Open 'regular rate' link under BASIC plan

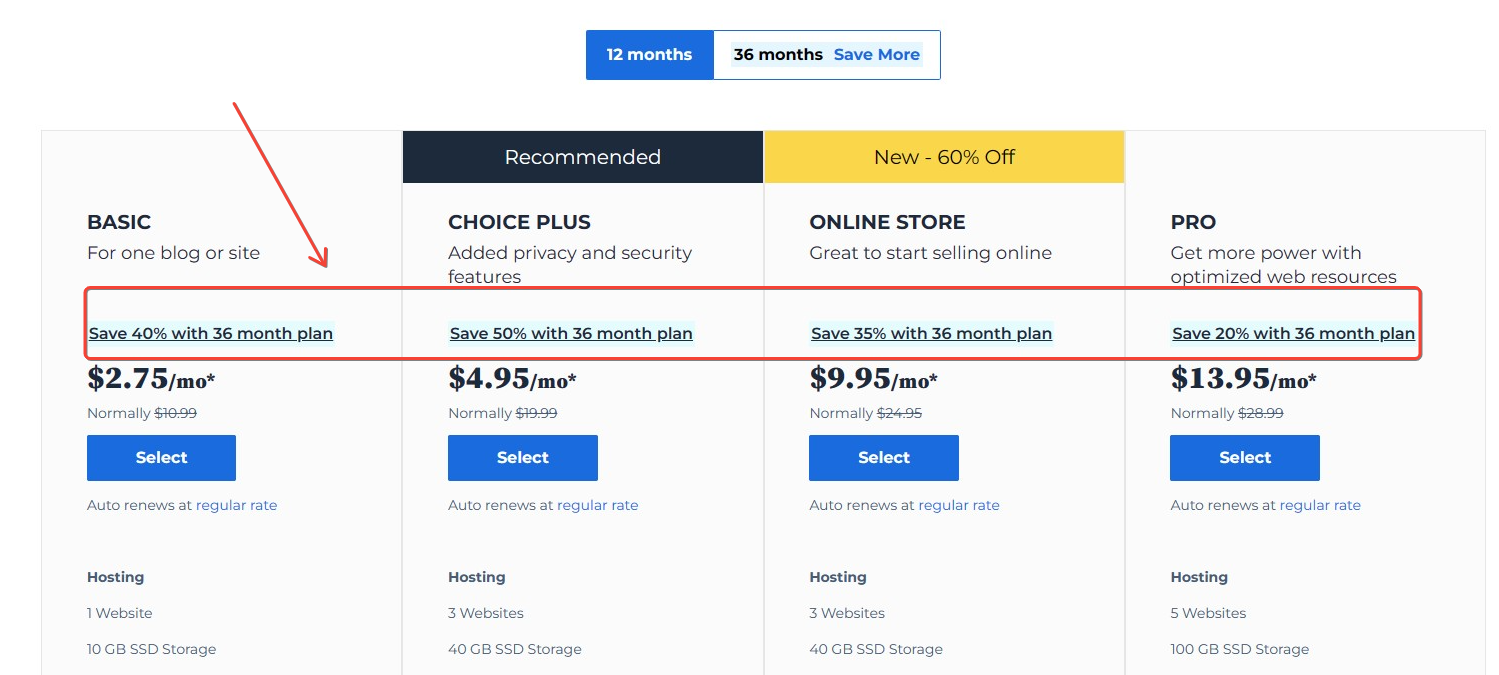click(x=236, y=506)
